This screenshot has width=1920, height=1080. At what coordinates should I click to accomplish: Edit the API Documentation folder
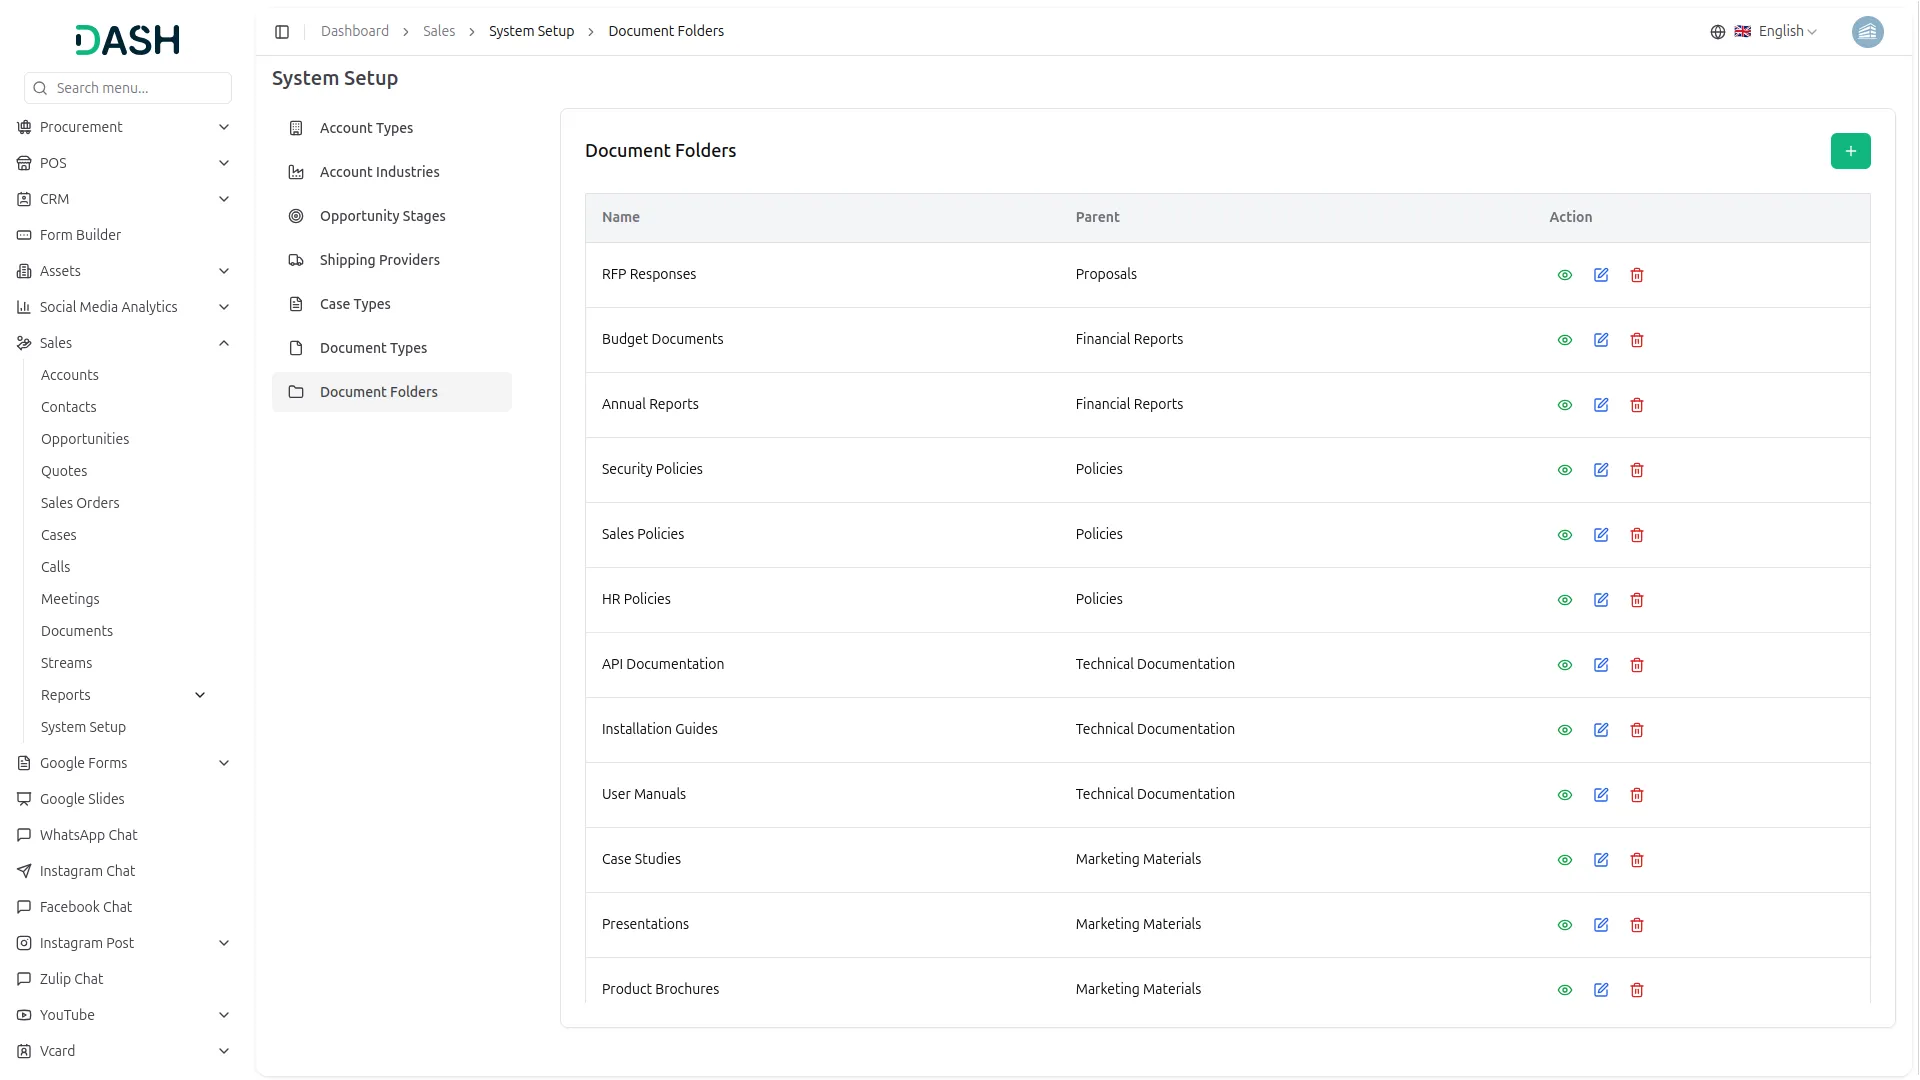[1601, 665]
